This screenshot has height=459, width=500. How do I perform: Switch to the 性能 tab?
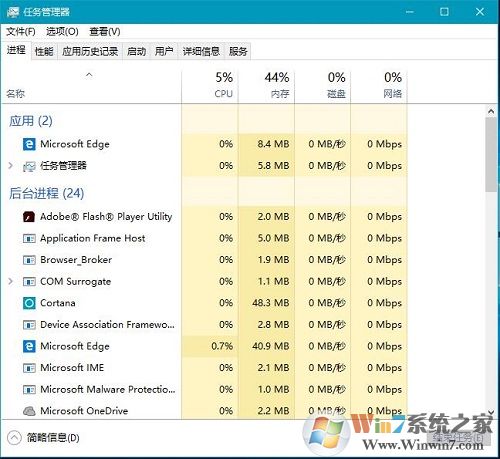[x=44, y=51]
